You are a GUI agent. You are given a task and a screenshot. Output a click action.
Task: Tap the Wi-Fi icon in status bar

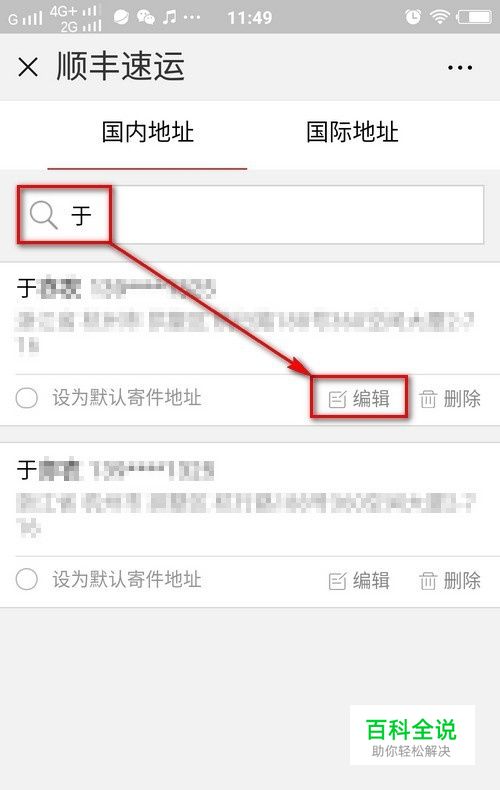(440, 17)
